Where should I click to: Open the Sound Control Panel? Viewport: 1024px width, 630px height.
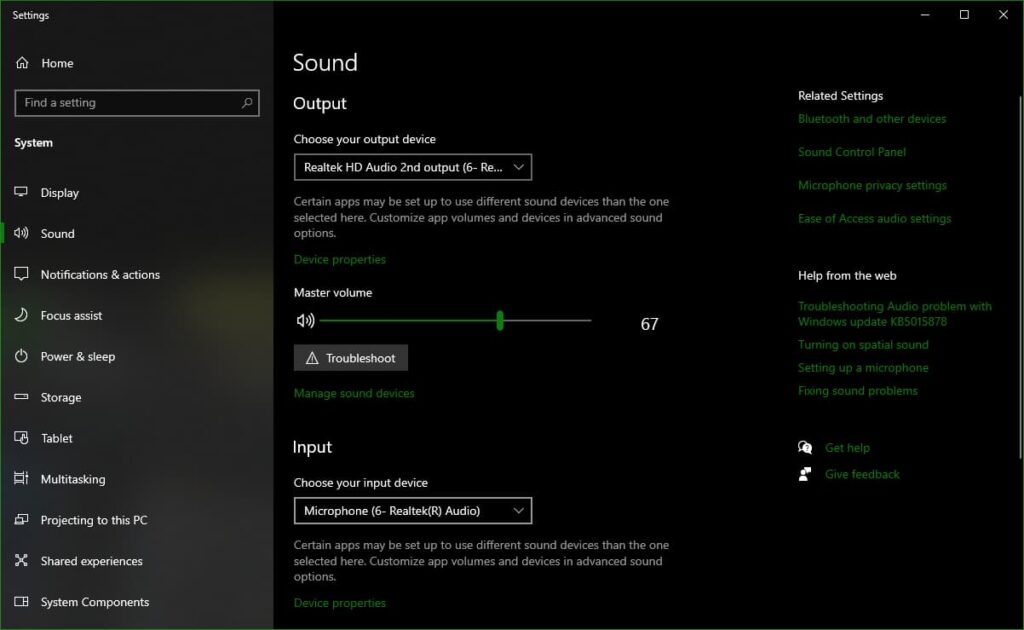(852, 151)
